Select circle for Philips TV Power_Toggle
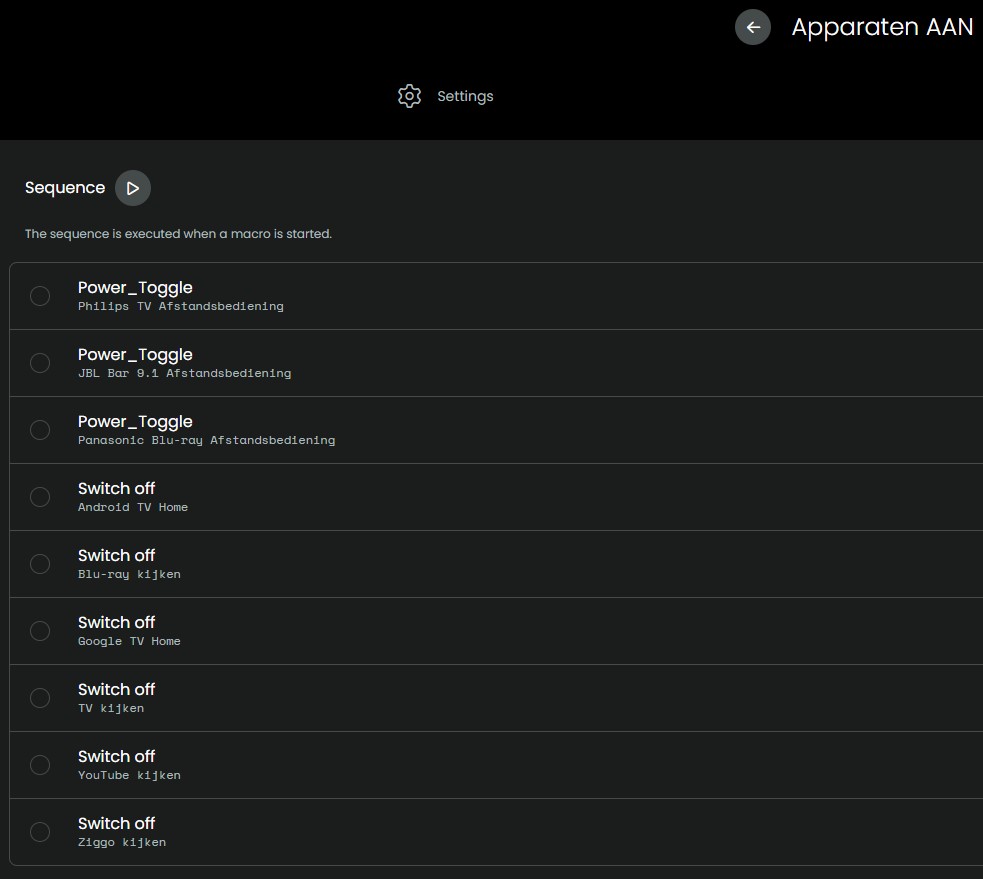Image resolution: width=983 pixels, height=879 pixels. [x=40, y=296]
